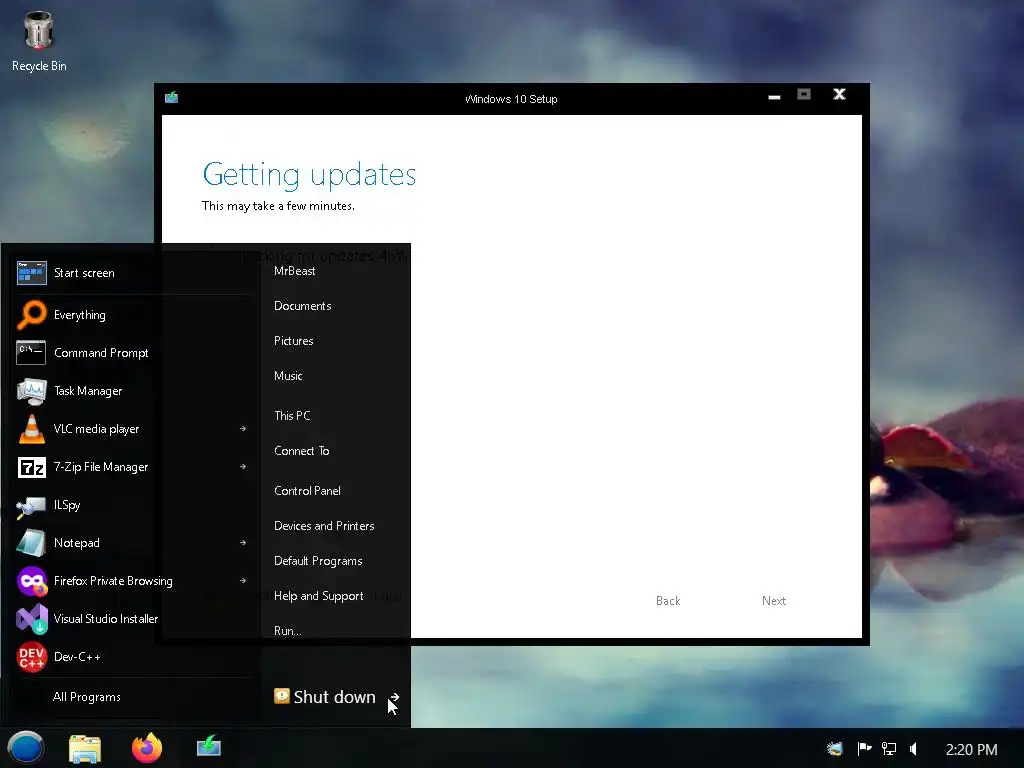The height and width of the screenshot is (768, 1024).
Task: Switch to Windows 10 Setup taskbar icon
Action: (209, 745)
